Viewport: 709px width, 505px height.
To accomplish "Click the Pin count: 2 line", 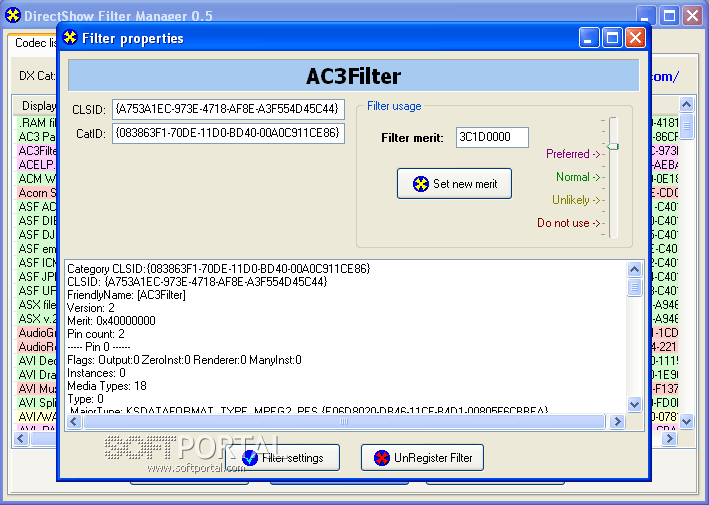I will point(95,334).
